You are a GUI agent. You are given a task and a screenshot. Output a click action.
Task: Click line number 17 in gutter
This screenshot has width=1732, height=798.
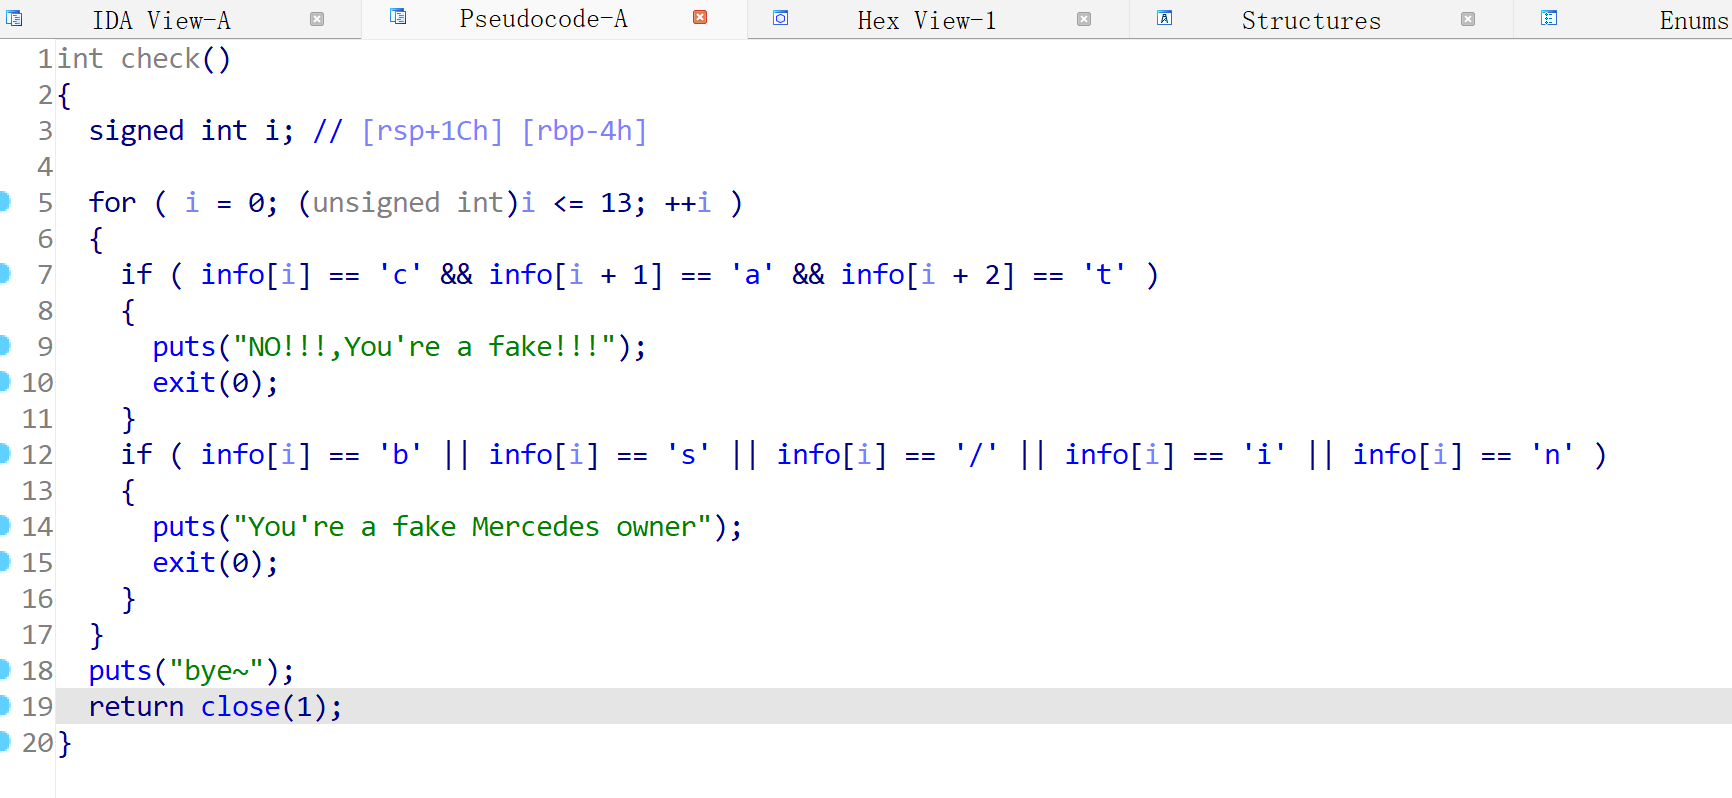pyautogui.click(x=37, y=635)
